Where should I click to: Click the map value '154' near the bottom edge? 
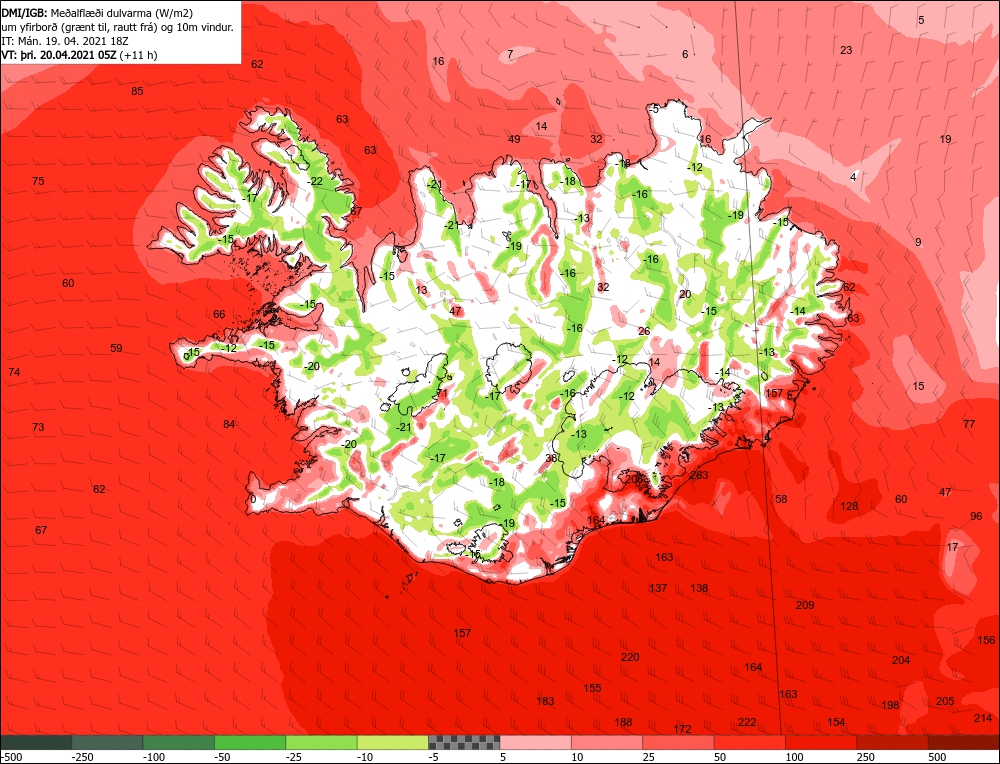(836, 722)
